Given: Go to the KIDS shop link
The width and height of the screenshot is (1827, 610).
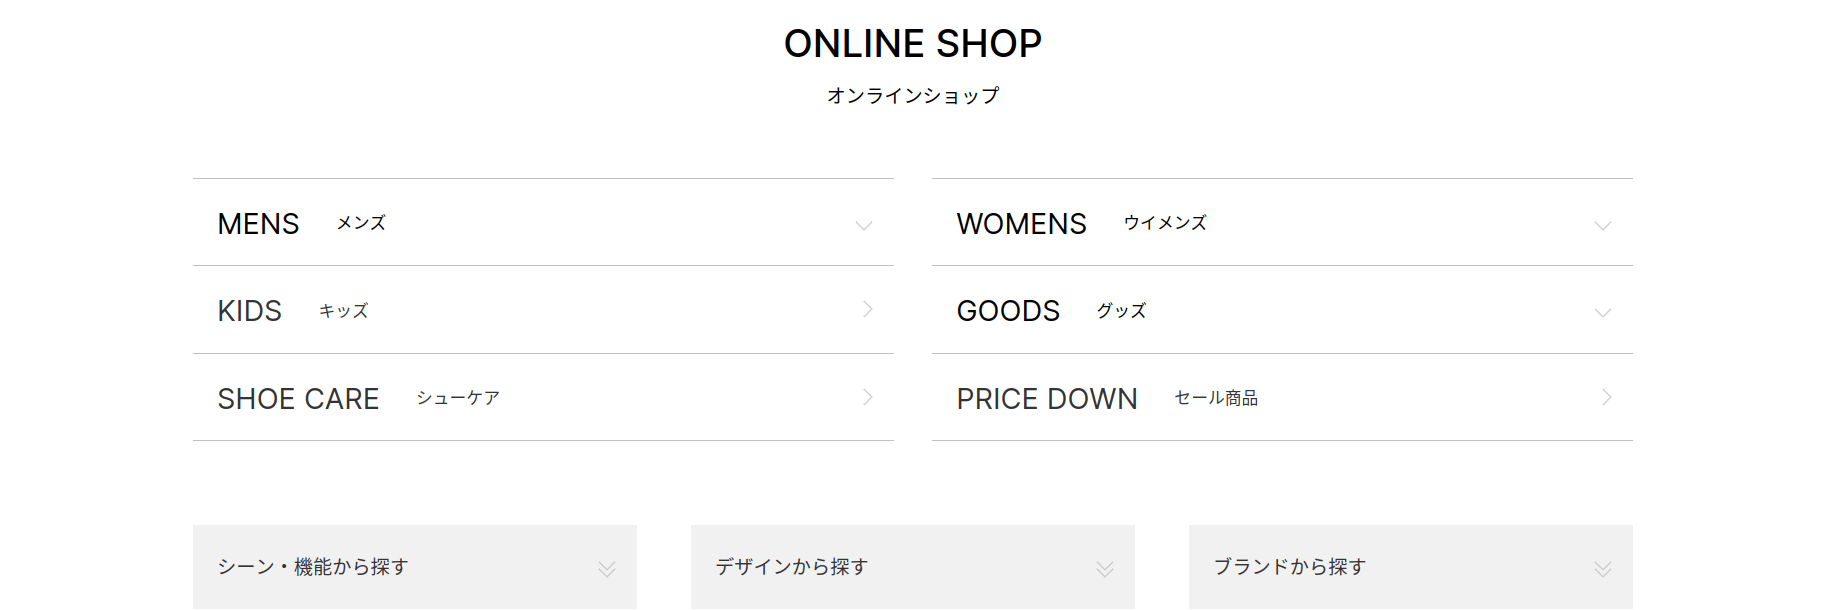Looking at the screenshot, I should tap(250, 311).
